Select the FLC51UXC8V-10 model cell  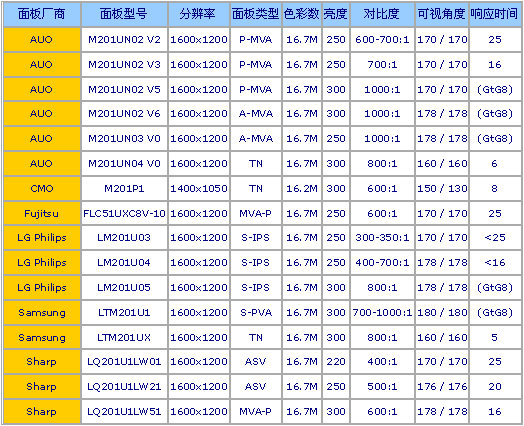click(124, 213)
